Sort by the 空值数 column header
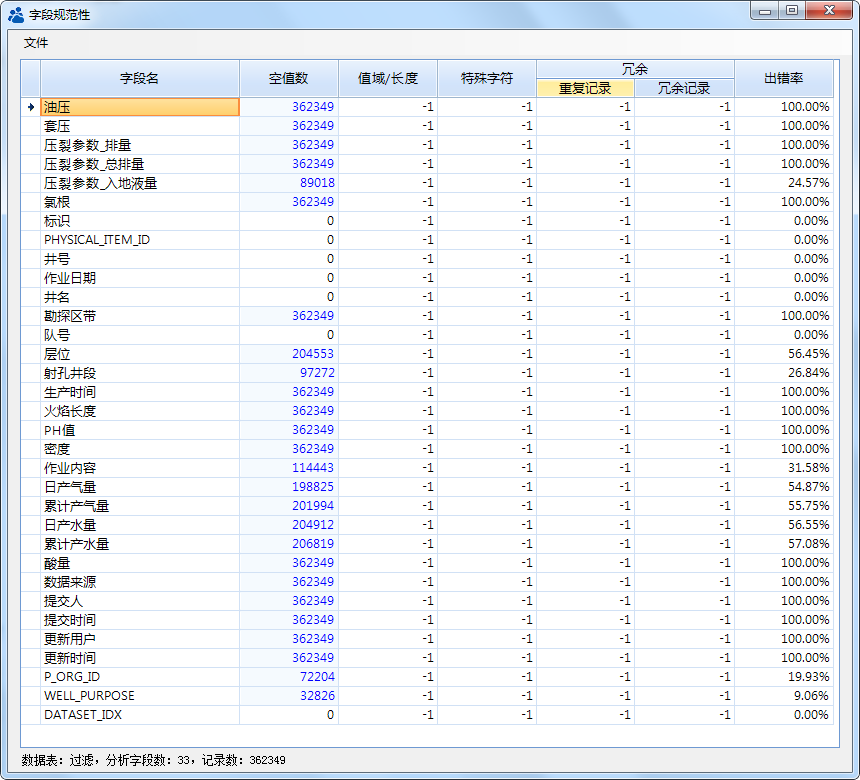 coord(288,78)
